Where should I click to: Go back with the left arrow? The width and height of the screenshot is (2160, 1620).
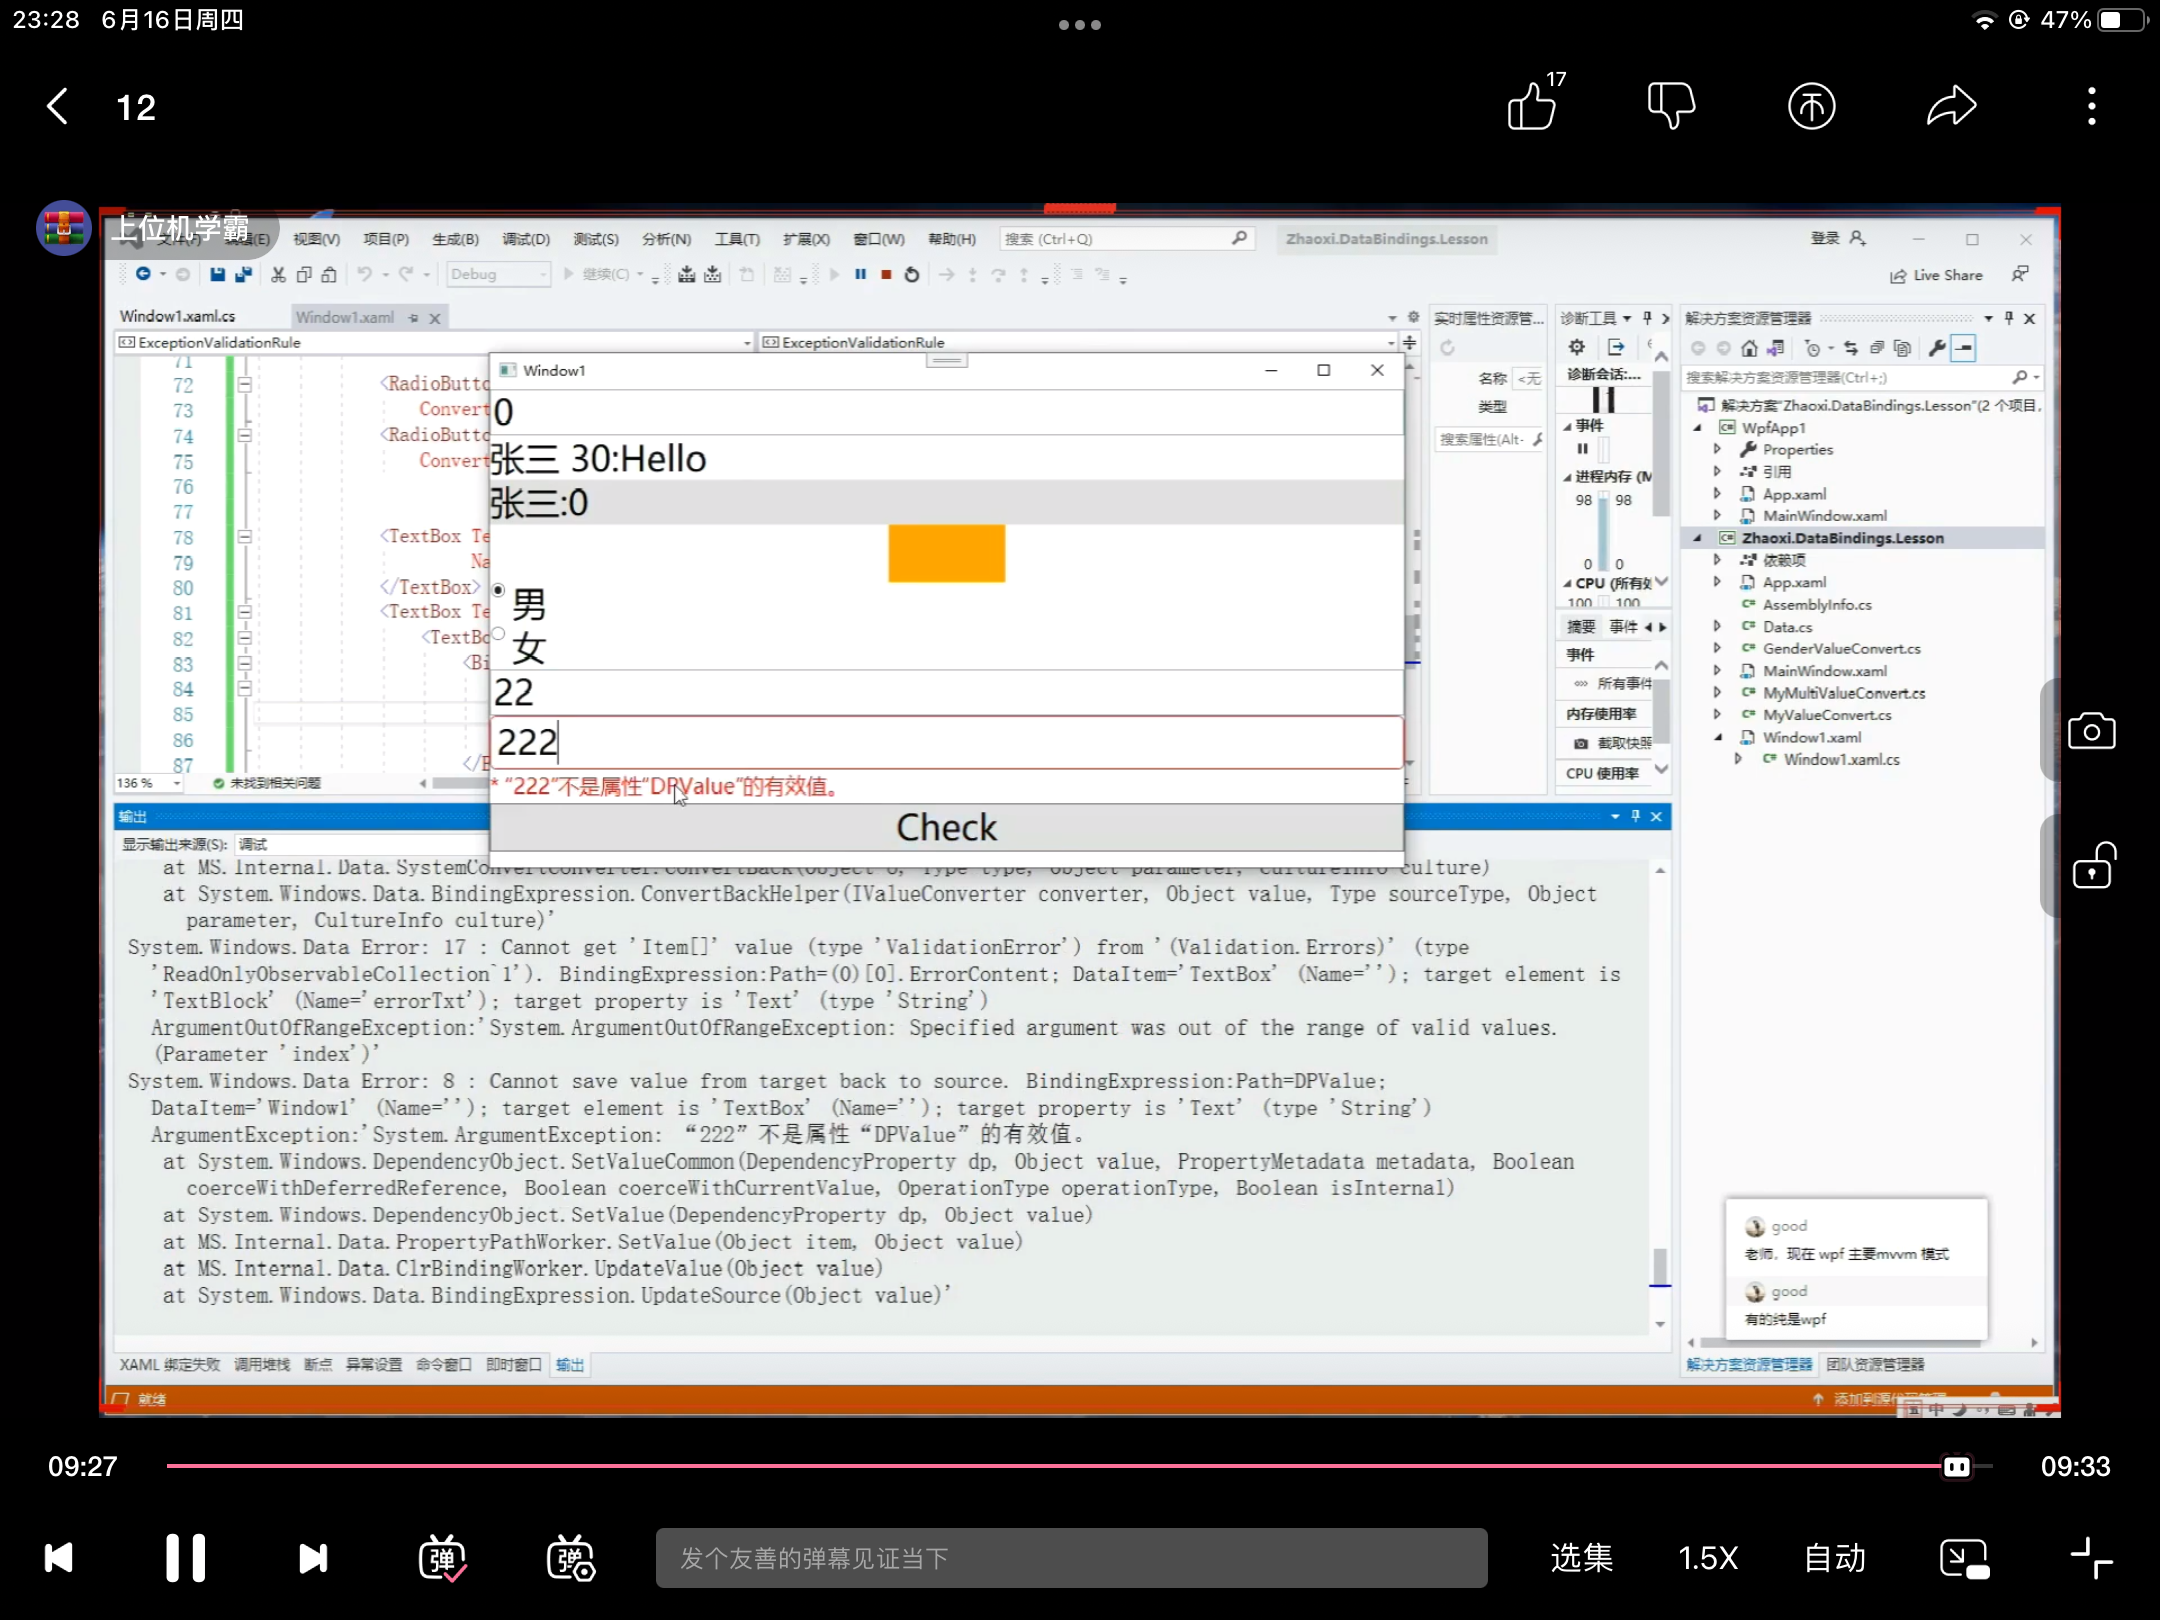coord(58,106)
